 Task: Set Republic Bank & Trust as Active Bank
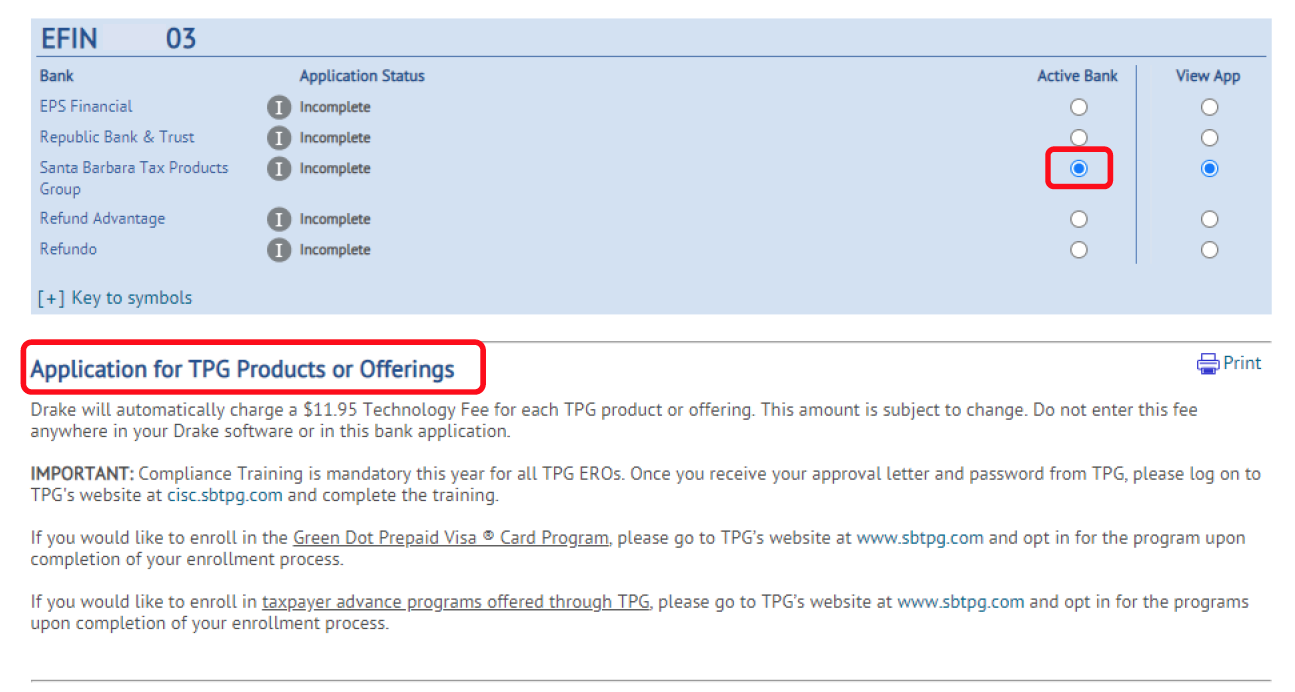click(1078, 137)
